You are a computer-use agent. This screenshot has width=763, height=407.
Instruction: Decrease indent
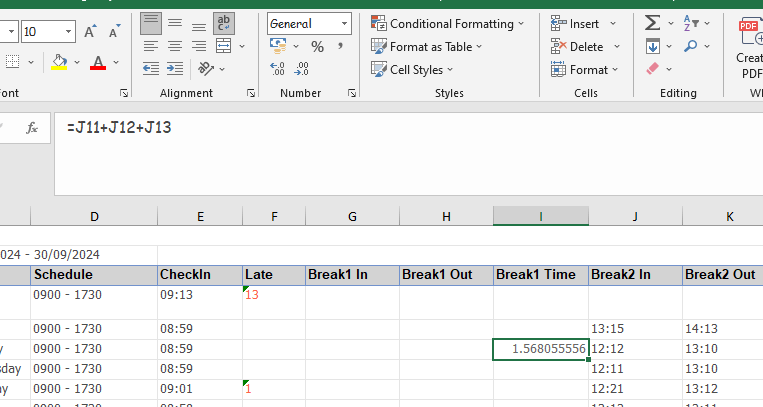(x=151, y=69)
